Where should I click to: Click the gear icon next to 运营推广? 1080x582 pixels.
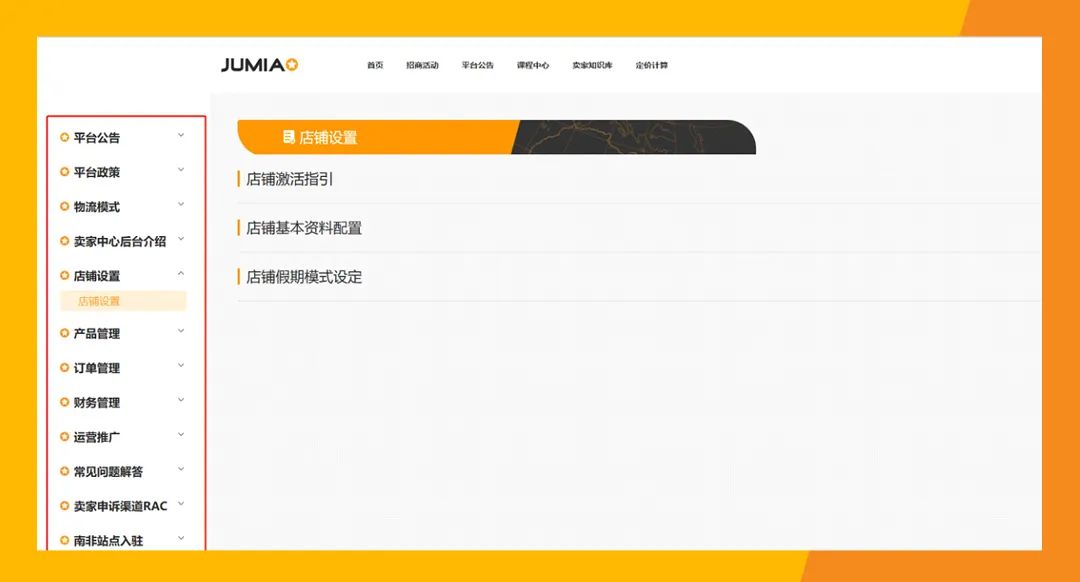click(x=64, y=436)
